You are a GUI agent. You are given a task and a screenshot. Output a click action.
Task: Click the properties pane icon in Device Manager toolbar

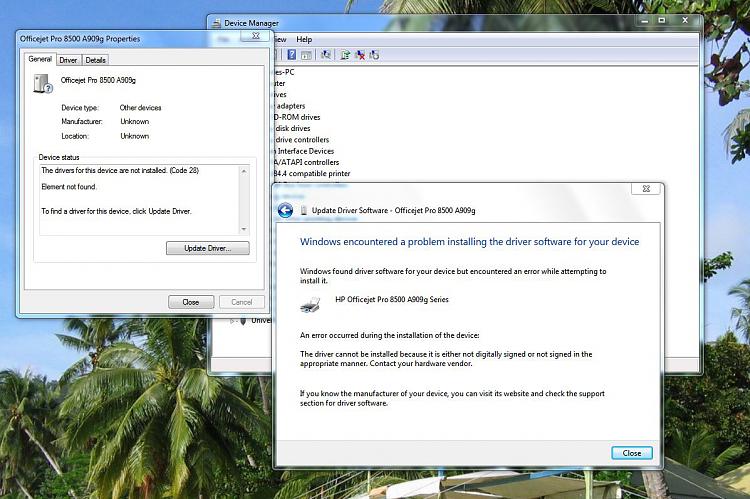click(306, 55)
